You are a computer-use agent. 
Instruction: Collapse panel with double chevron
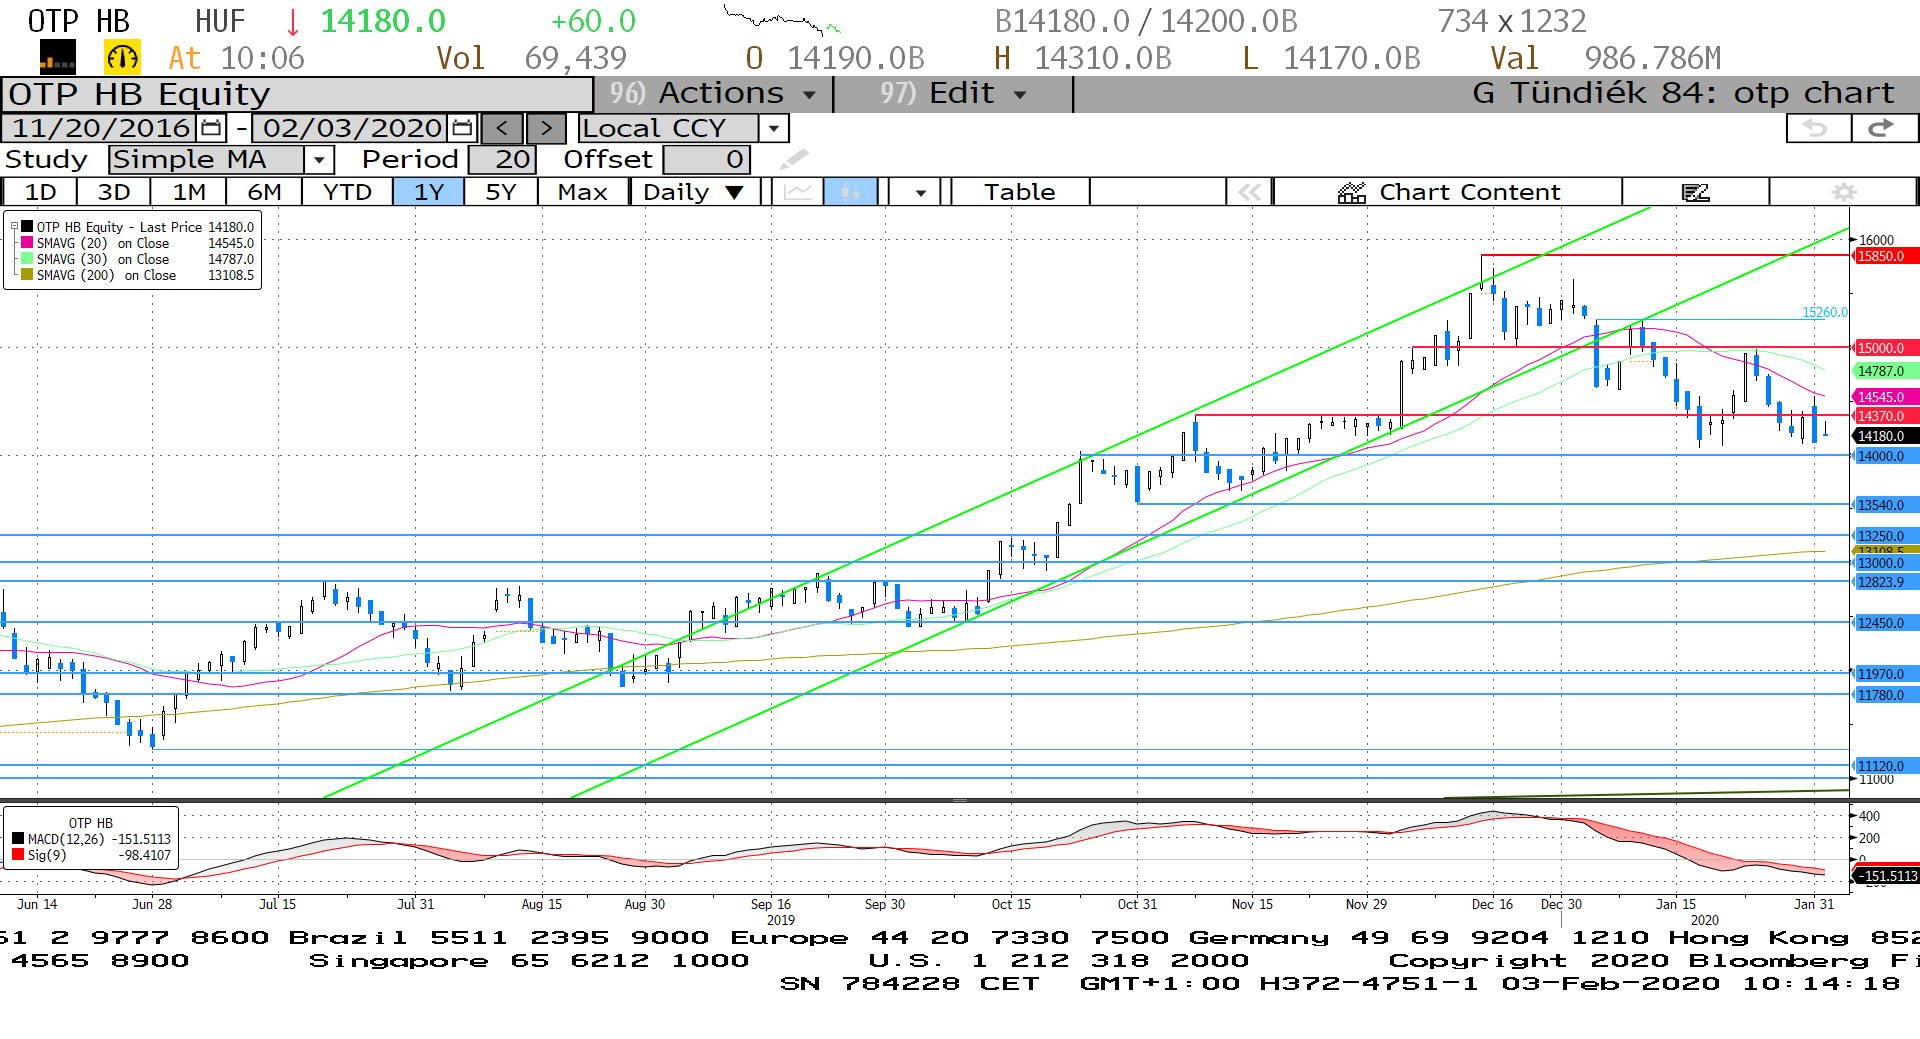pyautogui.click(x=1250, y=192)
